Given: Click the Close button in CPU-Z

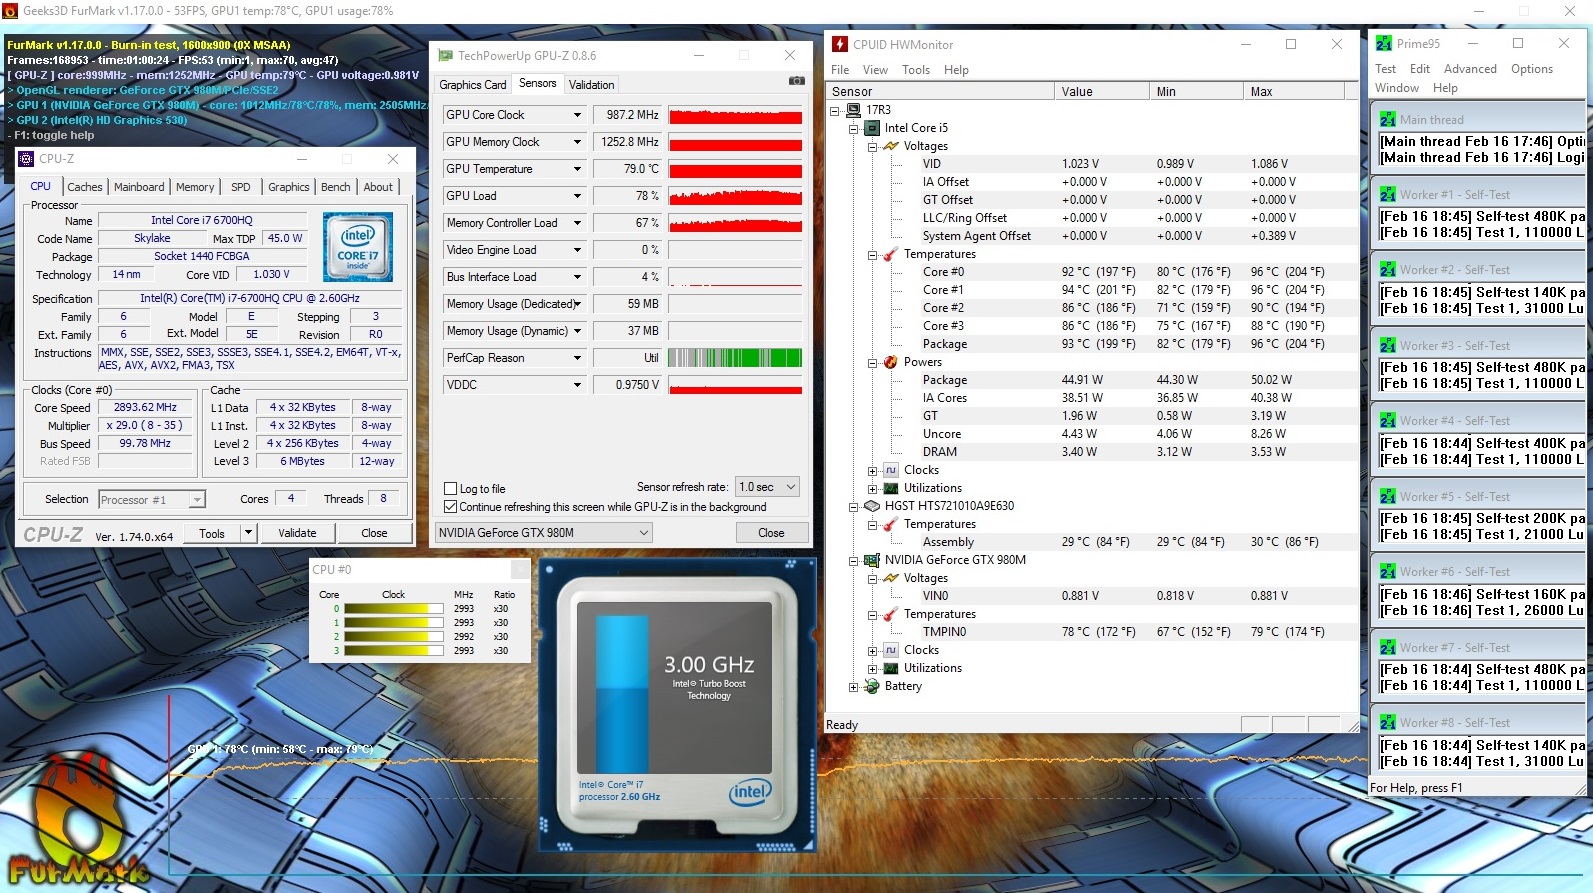Looking at the screenshot, I should (374, 533).
